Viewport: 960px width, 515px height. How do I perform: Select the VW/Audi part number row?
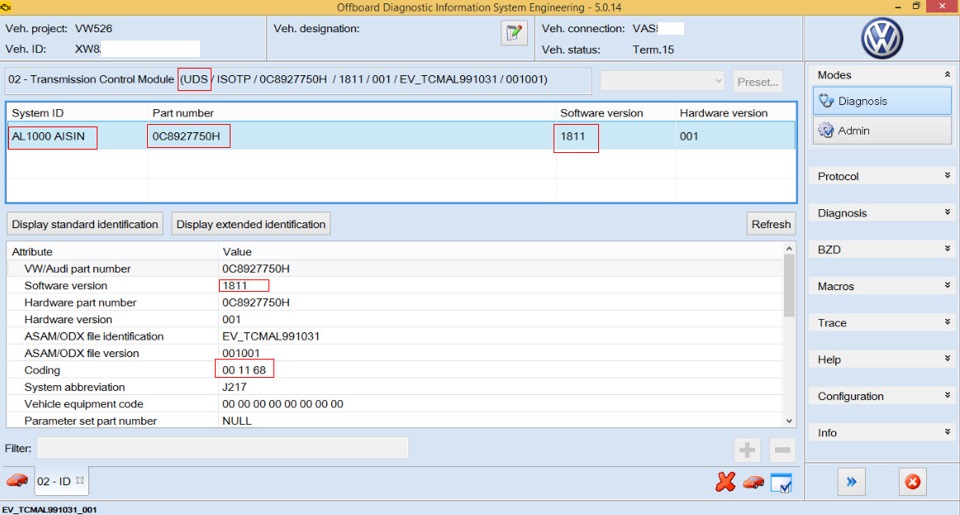point(395,269)
